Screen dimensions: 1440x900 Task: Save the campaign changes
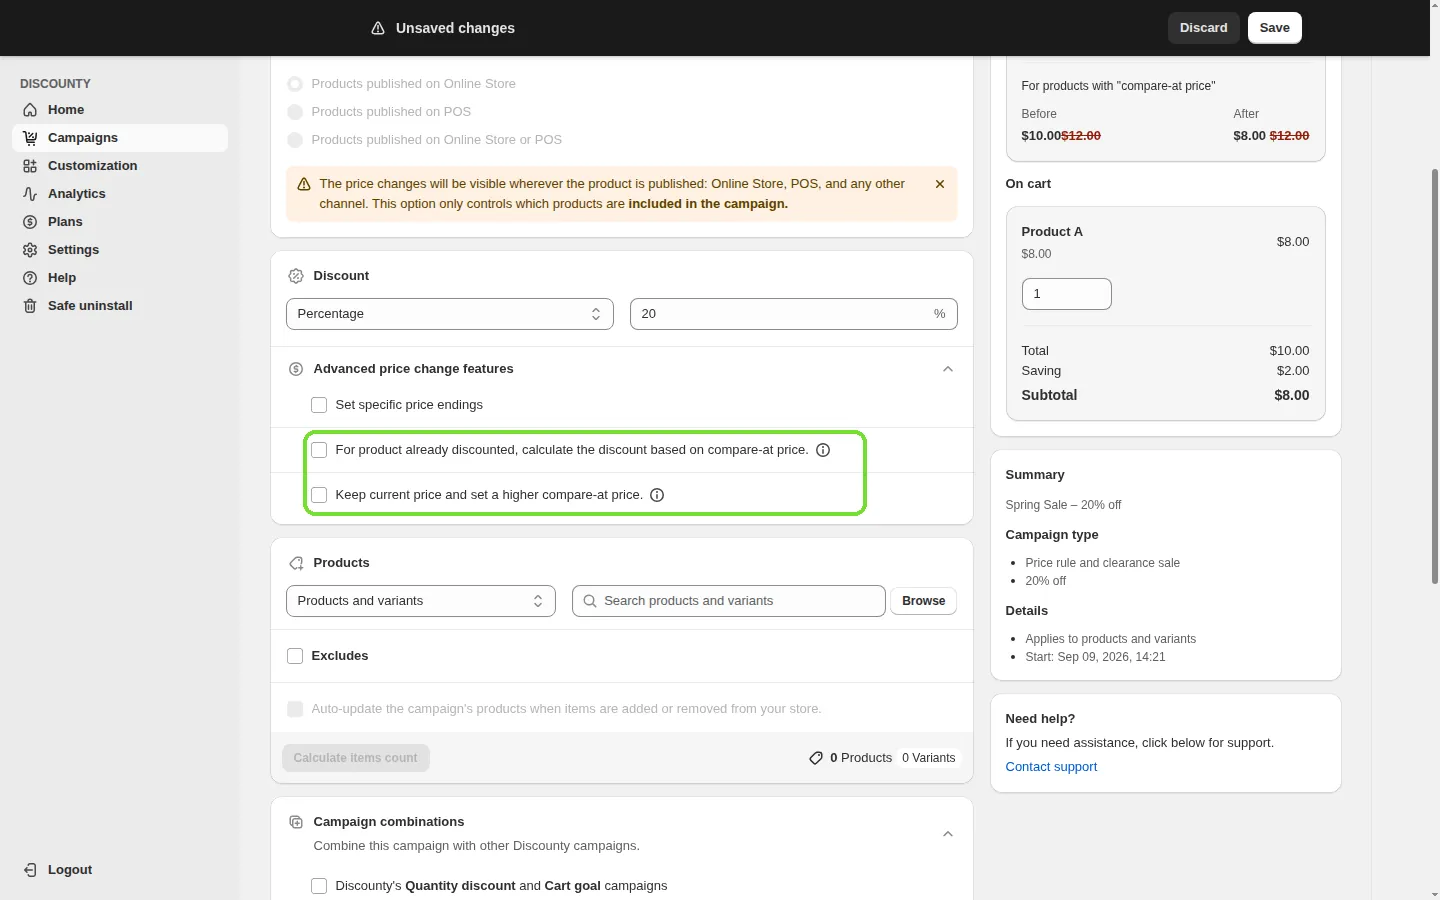coord(1275,28)
